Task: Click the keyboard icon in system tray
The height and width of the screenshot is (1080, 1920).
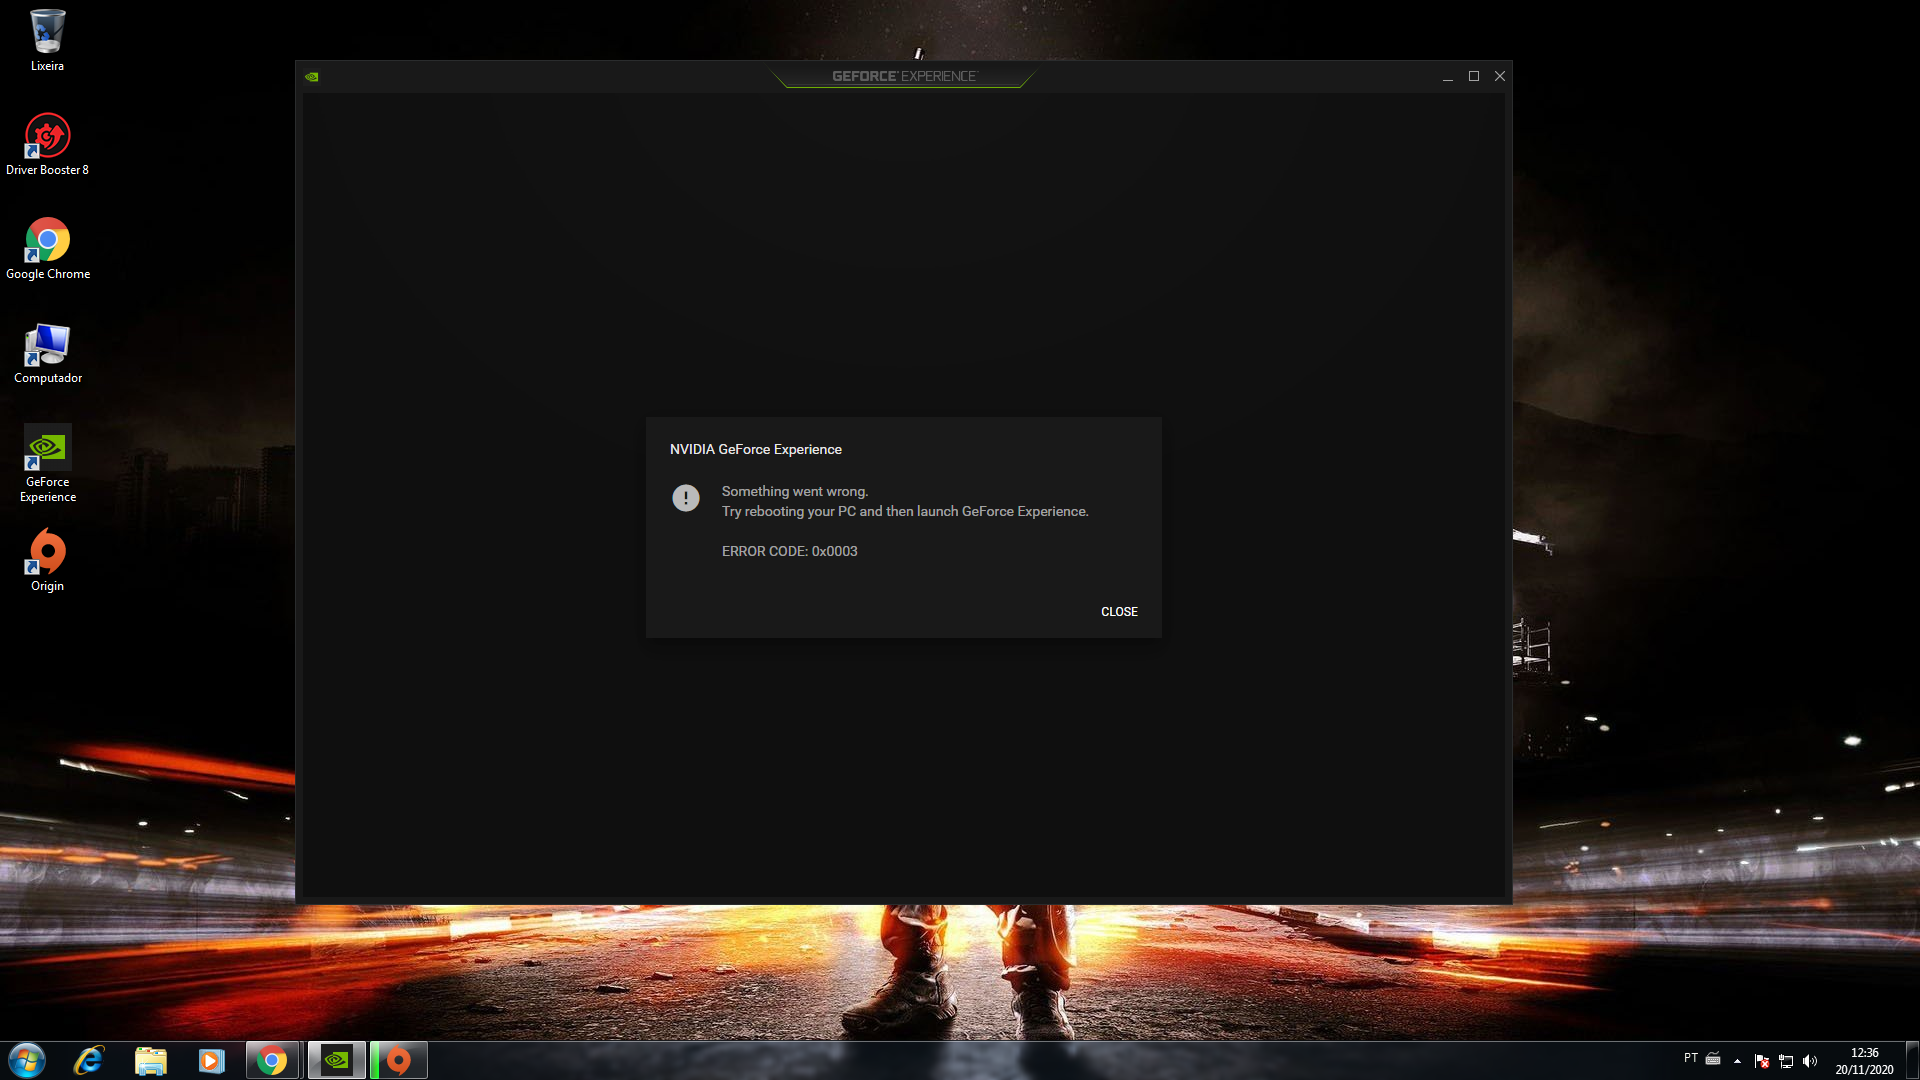Action: (1713, 1058)
